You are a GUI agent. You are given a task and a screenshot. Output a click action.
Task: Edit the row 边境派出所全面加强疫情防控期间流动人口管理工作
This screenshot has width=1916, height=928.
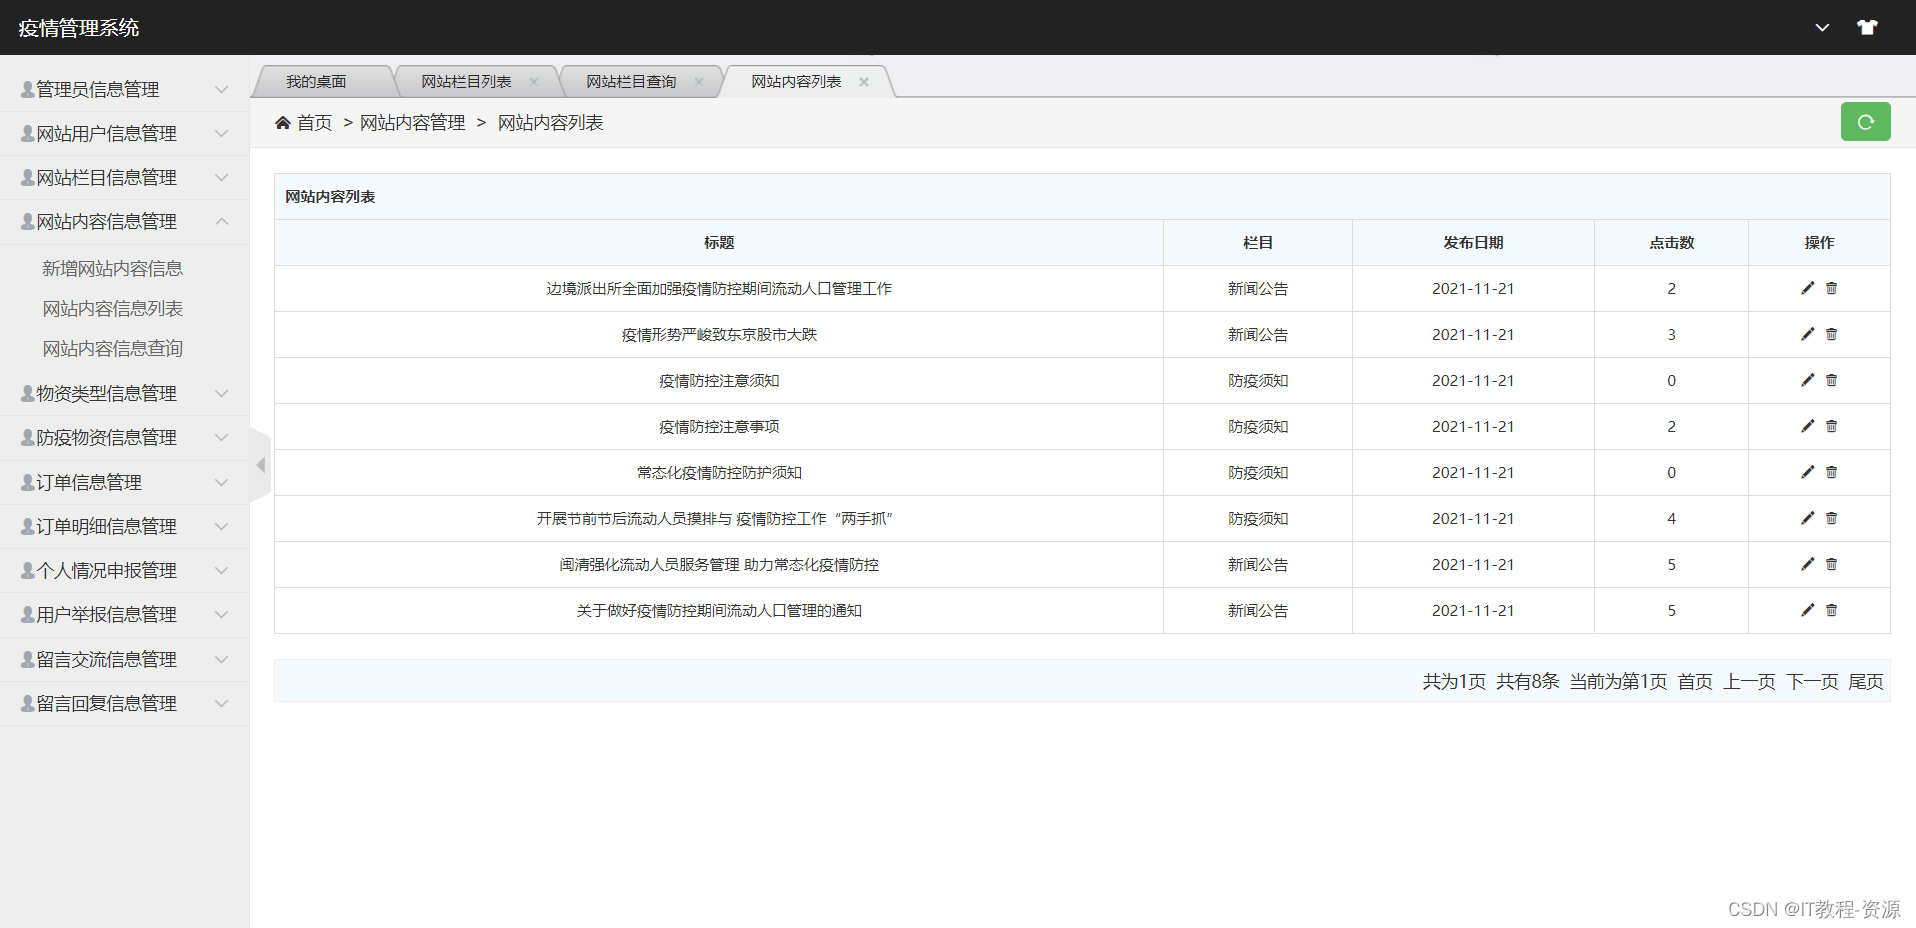point(1807,288)
